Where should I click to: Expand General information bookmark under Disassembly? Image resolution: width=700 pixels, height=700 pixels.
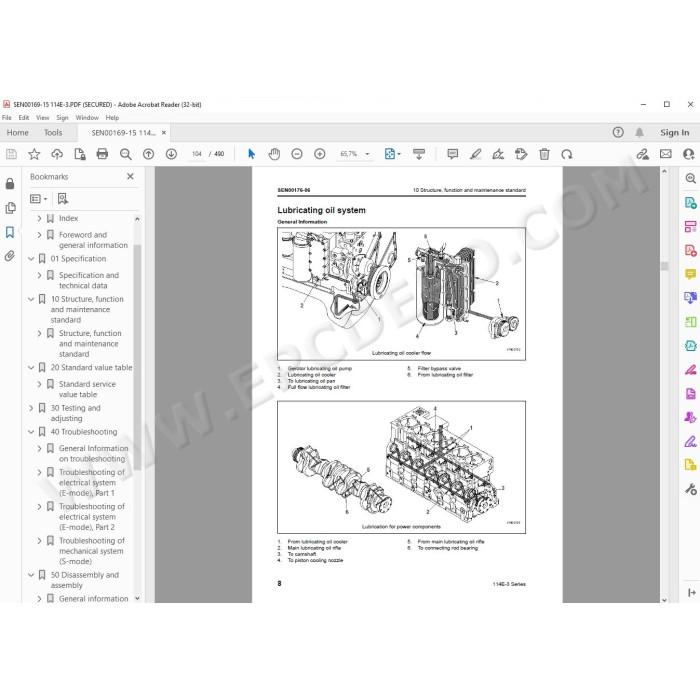(x=39, y=599)
